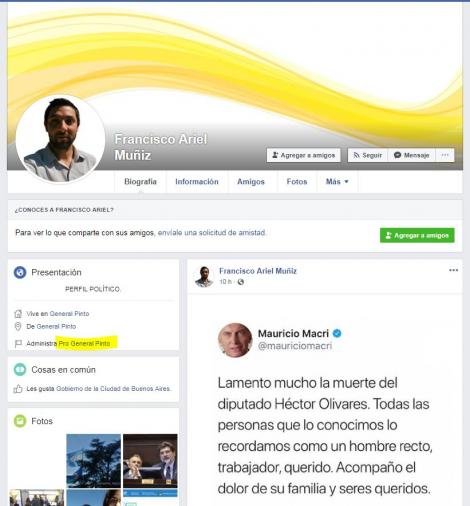Click the green Agregar a amigos button
Image resolution: width=470 pixels, height=506 pixels.
(x=417, y=235)
